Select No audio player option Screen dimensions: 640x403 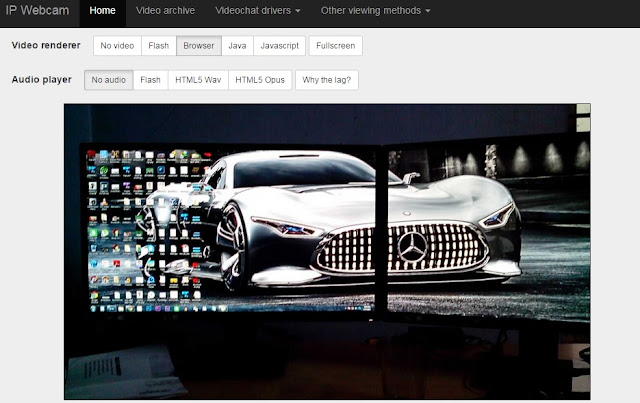click(x=109, y=80)
